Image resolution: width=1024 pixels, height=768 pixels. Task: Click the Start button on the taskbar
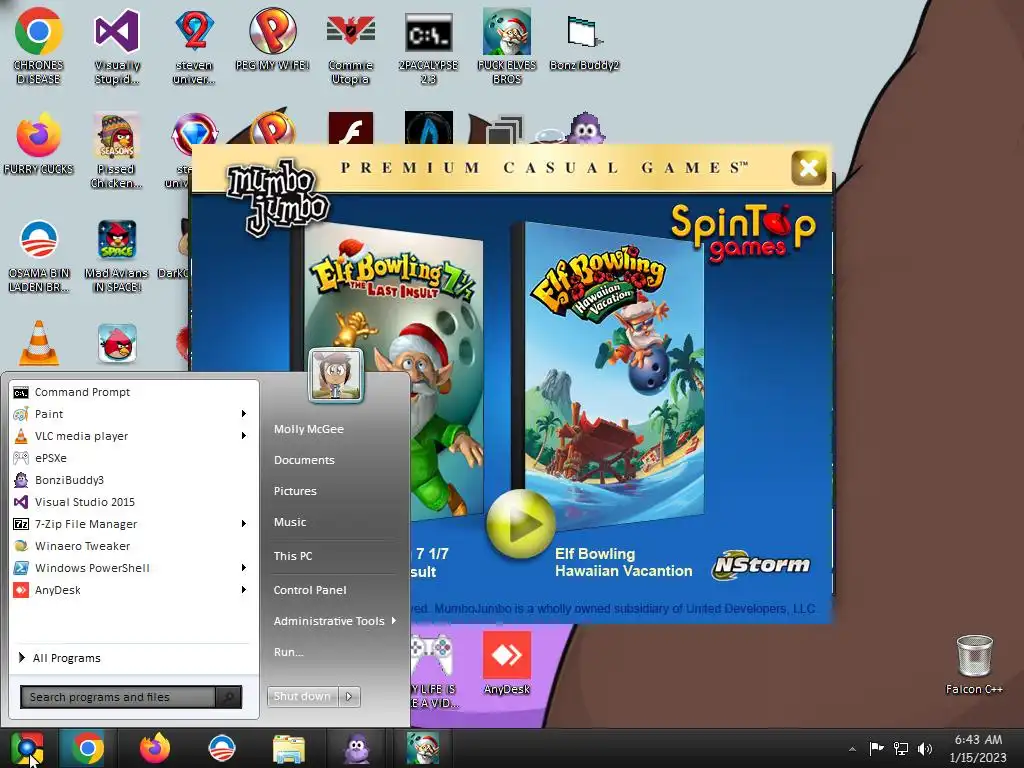27,748
